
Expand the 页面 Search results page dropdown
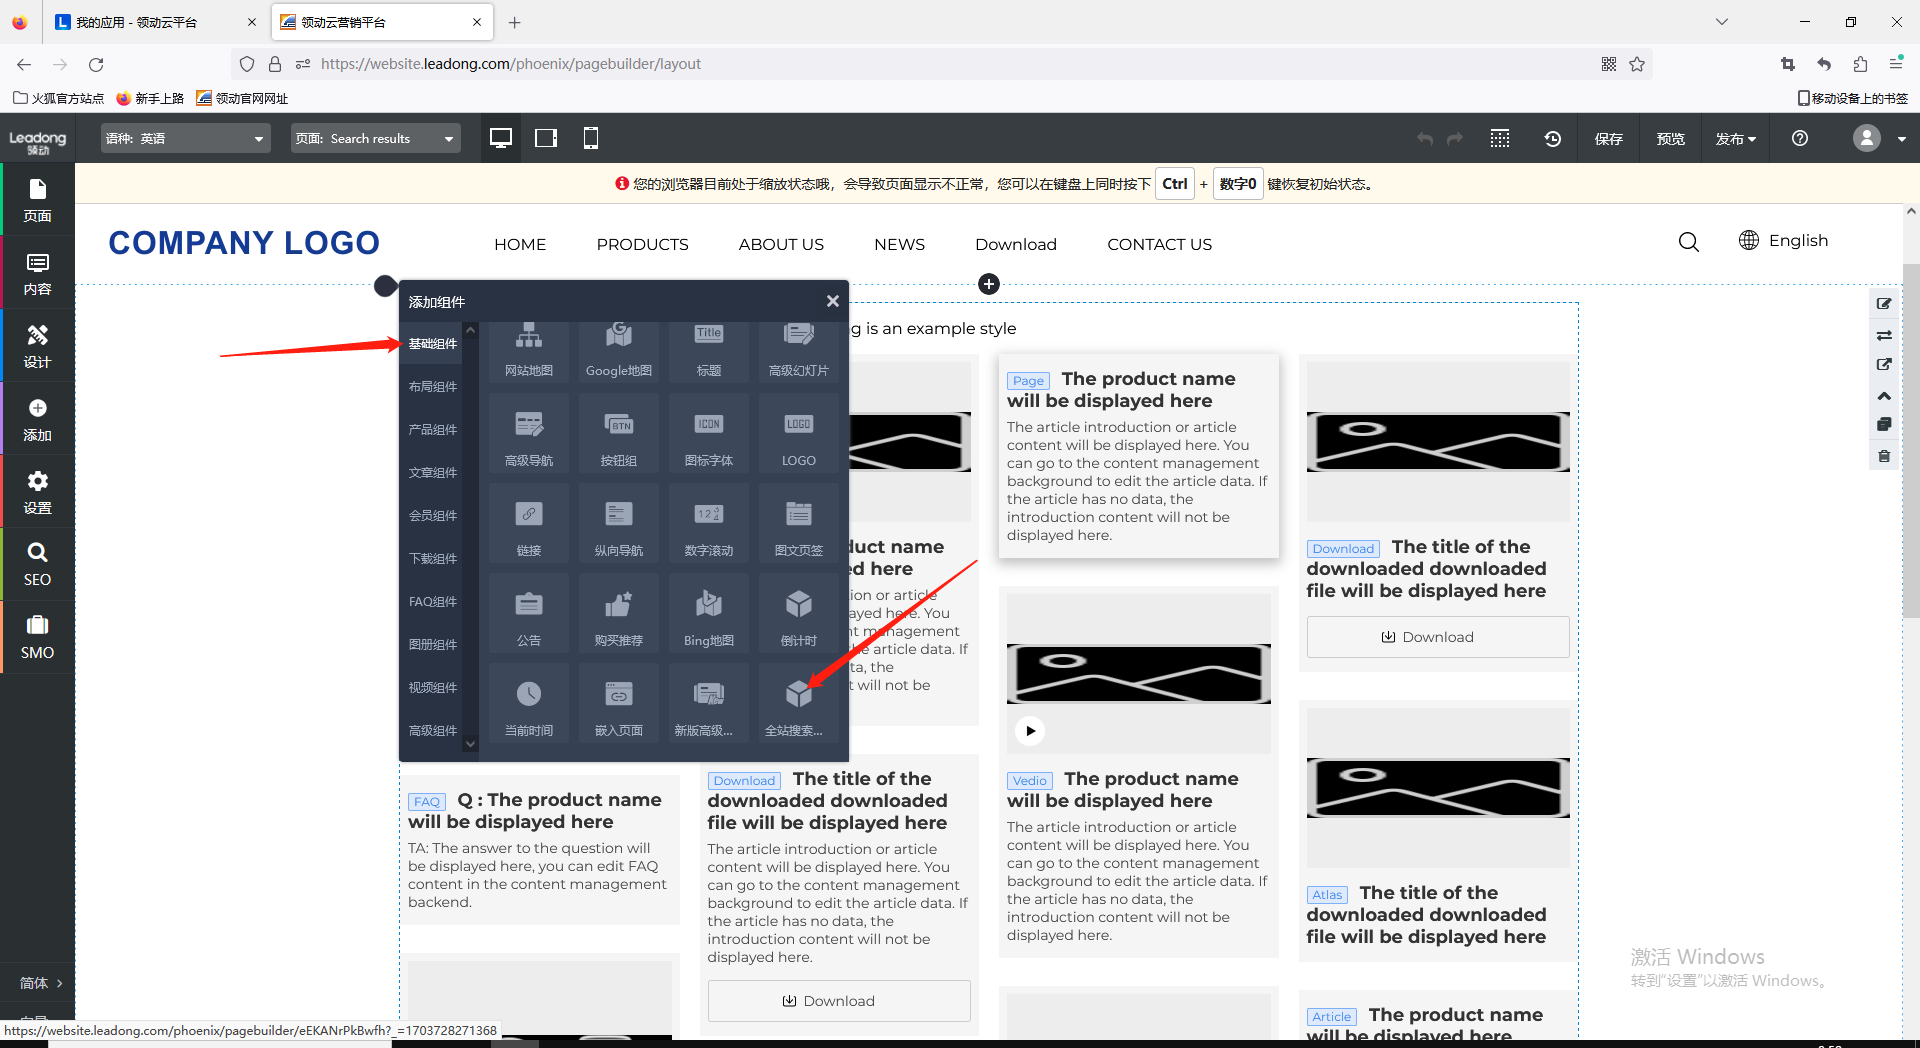(x=375, y=139)
